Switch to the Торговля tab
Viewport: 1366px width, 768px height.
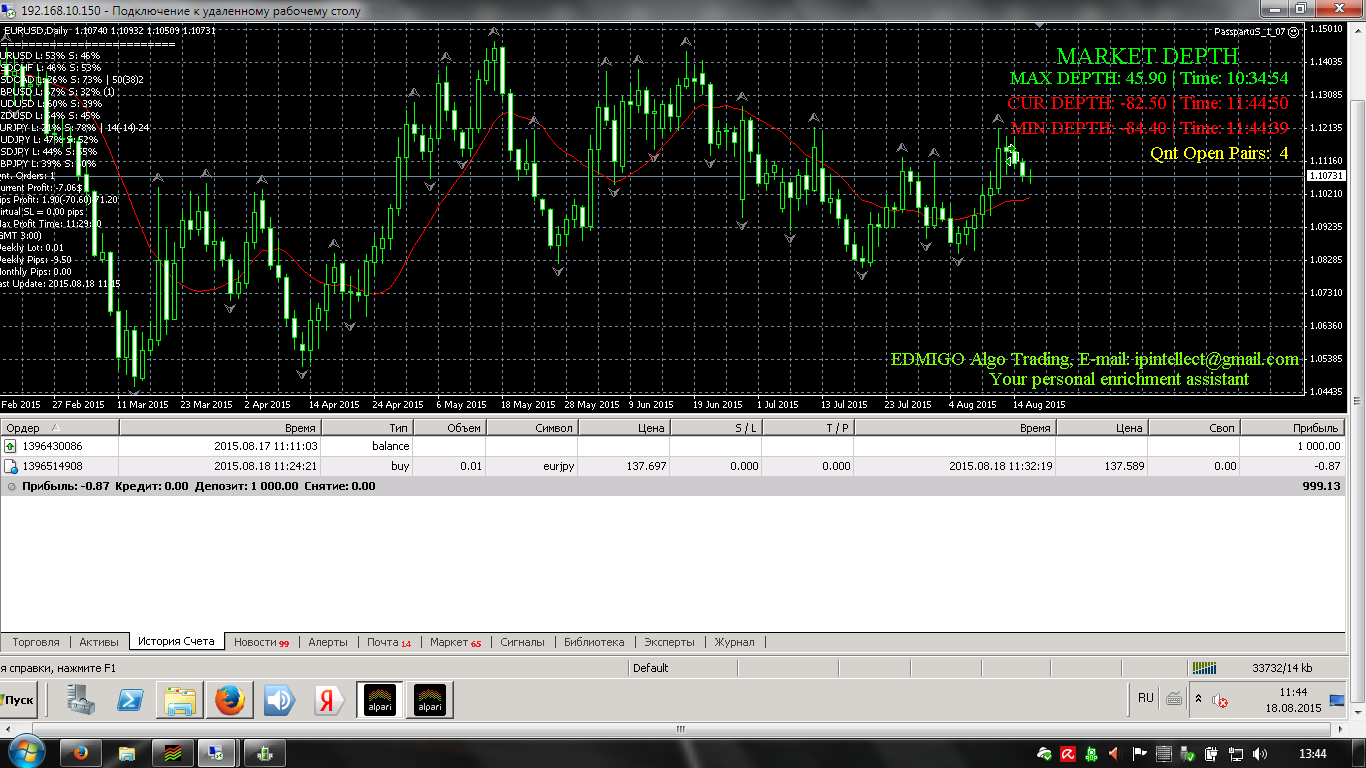click(37, 642)
